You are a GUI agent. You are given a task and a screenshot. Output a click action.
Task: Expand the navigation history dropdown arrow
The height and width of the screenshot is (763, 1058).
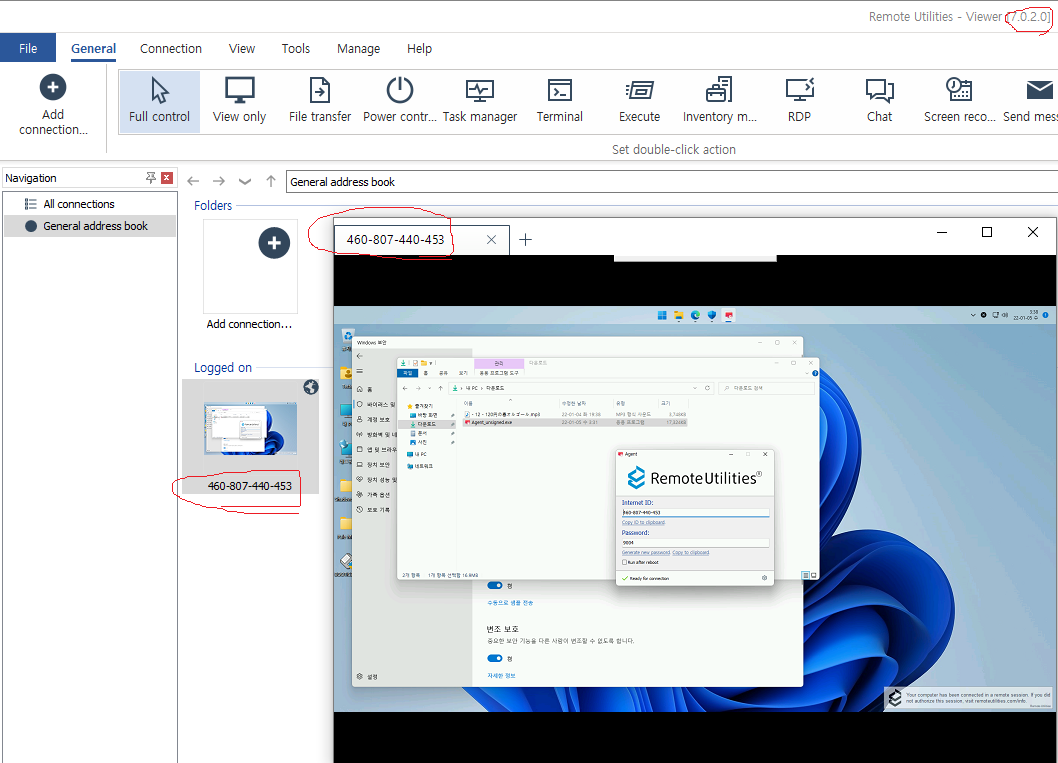click(x=245, y=181)
